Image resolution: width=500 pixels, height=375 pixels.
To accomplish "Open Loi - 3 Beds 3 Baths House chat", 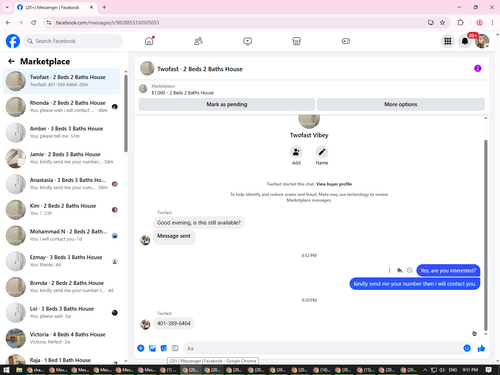I will click(x=62, y=312).
